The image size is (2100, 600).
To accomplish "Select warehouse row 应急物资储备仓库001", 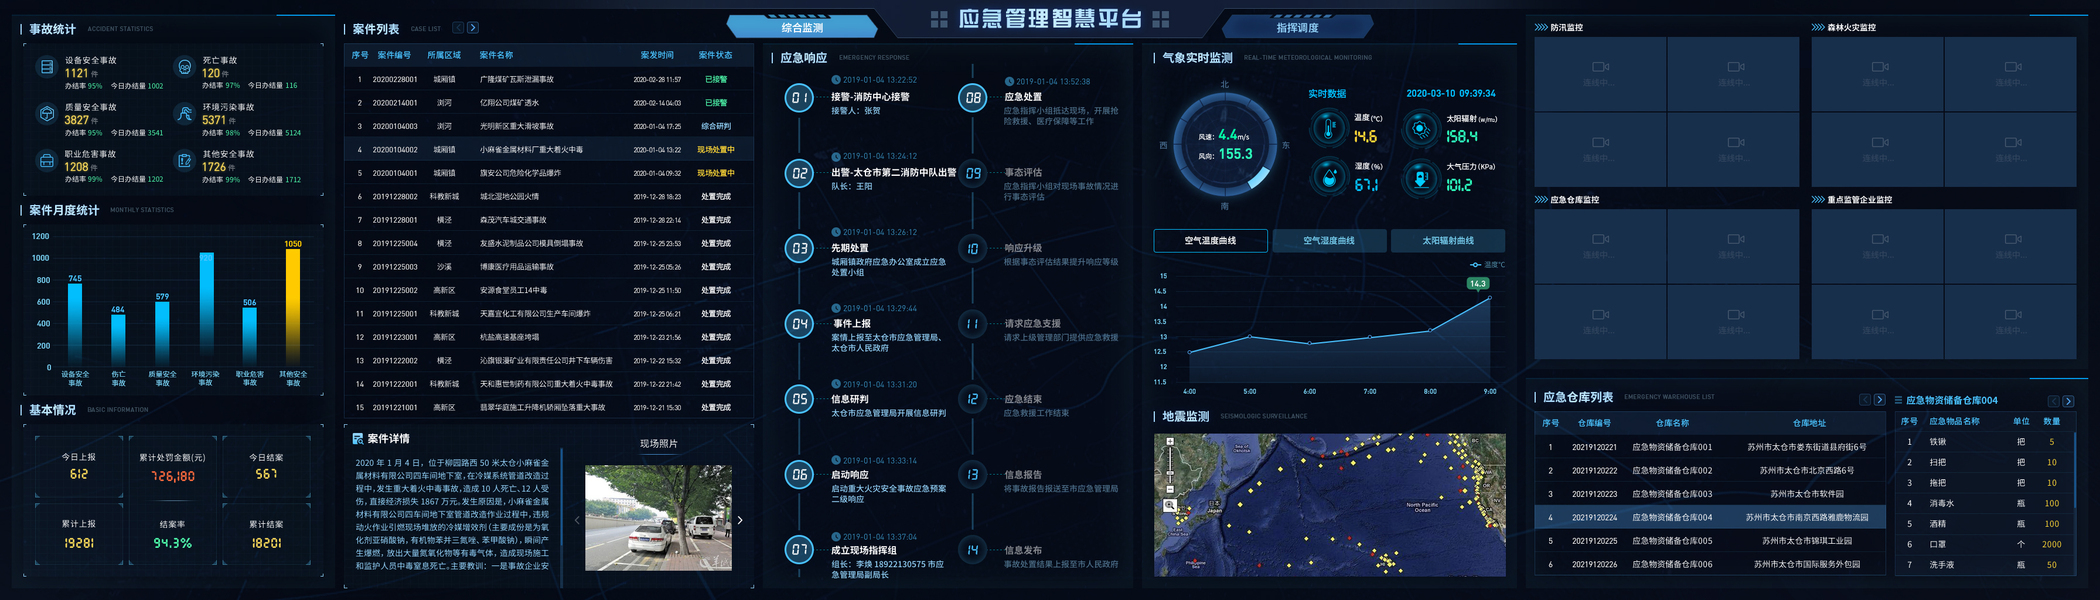I will (1709, 447).
